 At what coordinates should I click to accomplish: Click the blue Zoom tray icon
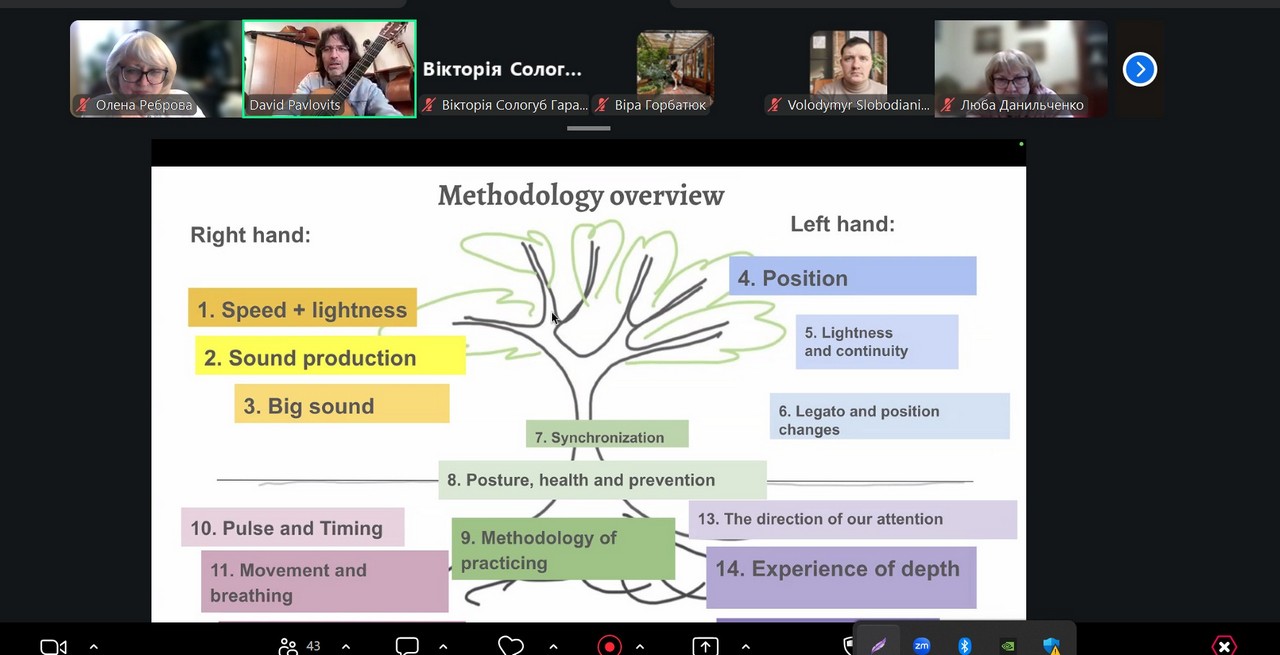click(x=922, y=646)
